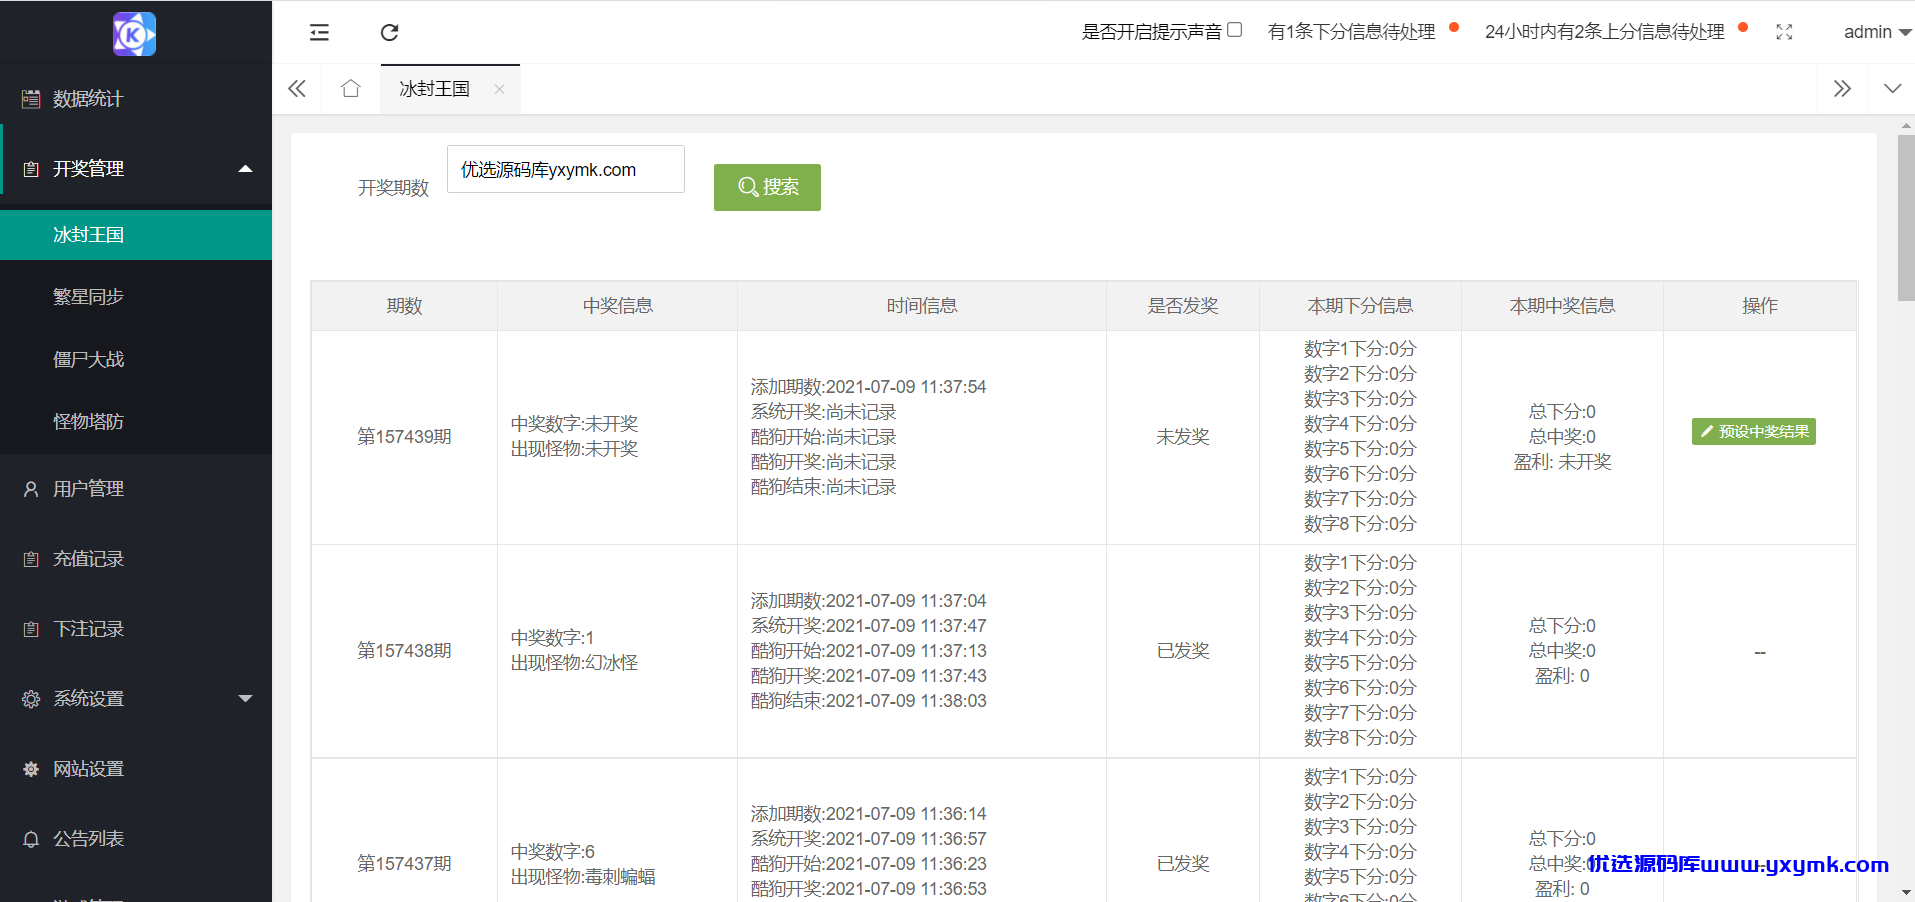The width and height of the screenshot is (1915, 902).
Task: Click the K logo in the sidebar header
Action: 135,34
